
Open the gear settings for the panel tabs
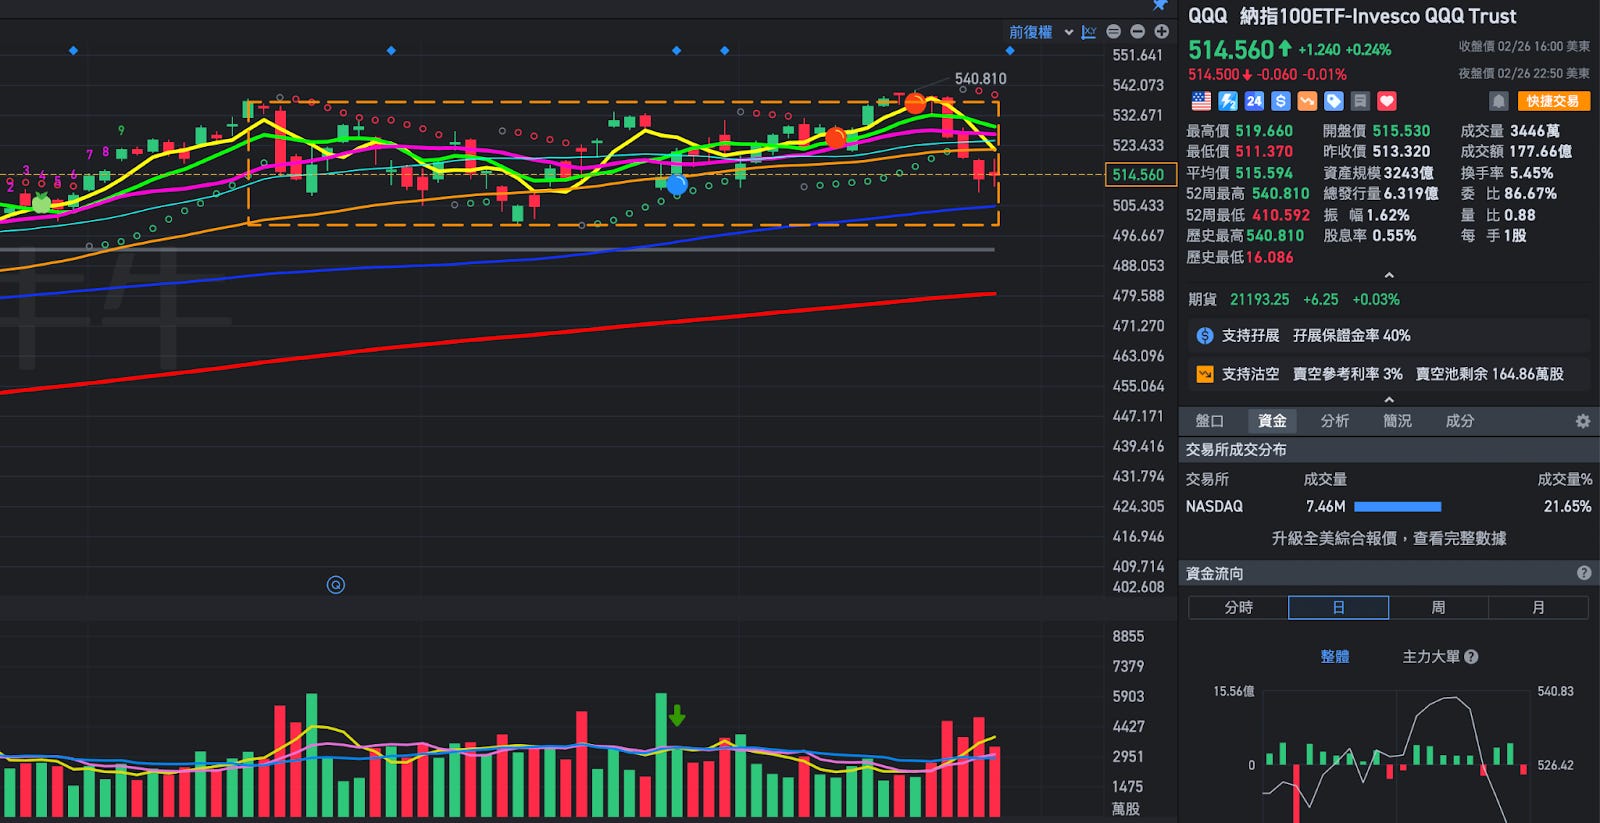click(x=1583, y=421)
